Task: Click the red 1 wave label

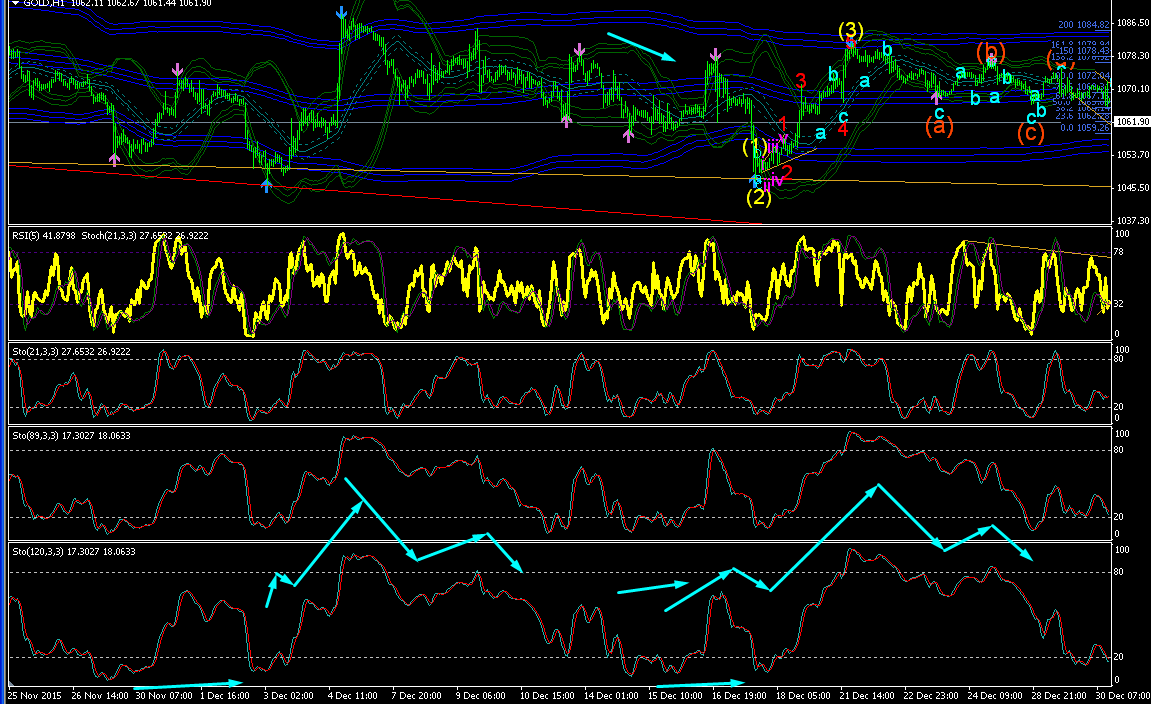Action: click(x=783, y=123)
